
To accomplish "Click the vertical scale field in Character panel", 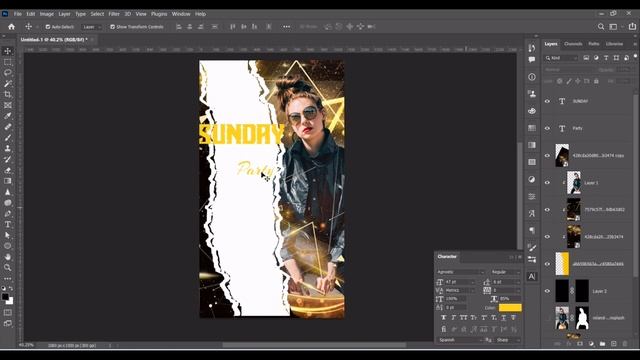I will tap(455, 299).
